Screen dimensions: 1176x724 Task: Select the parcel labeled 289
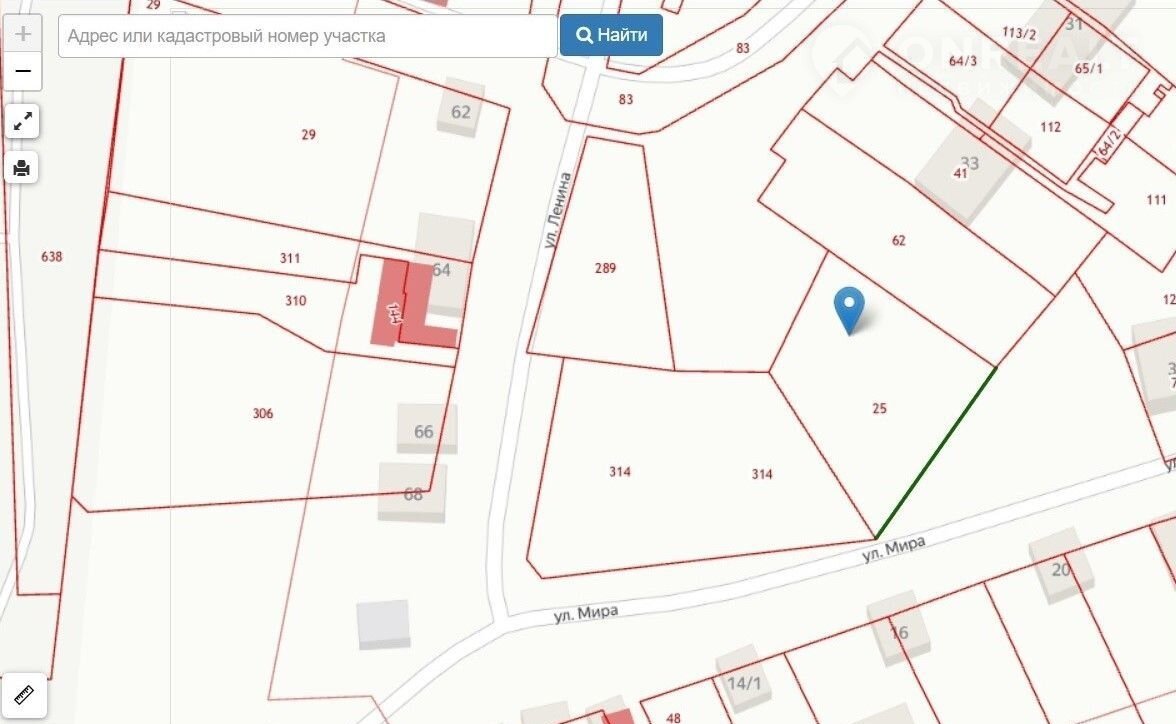[x=605, y=268]
